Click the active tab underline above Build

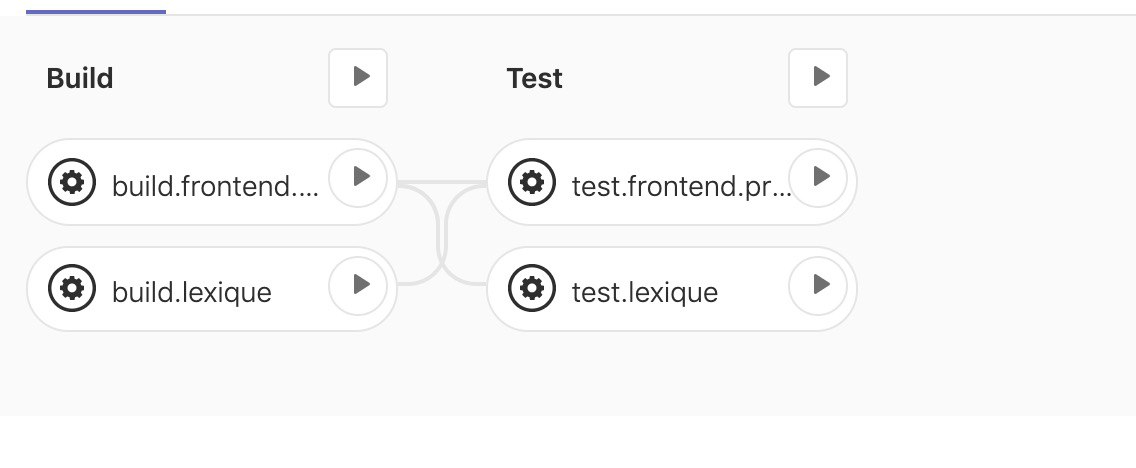pyautogui.click(x=96, y=12)
